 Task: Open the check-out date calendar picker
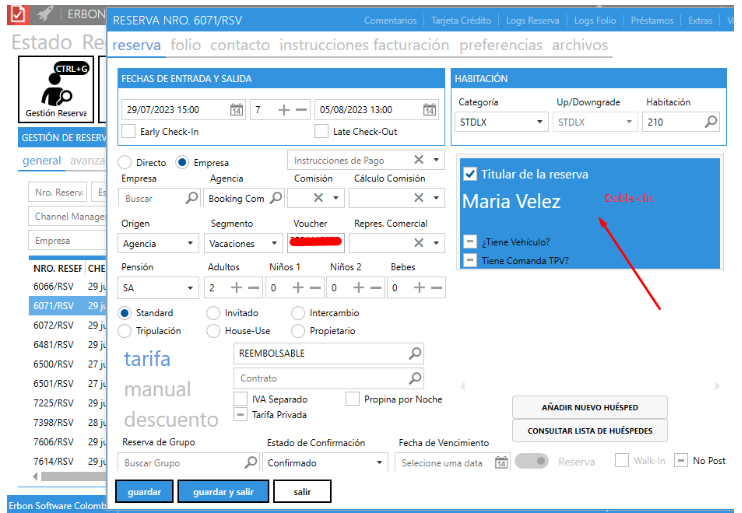429,110
